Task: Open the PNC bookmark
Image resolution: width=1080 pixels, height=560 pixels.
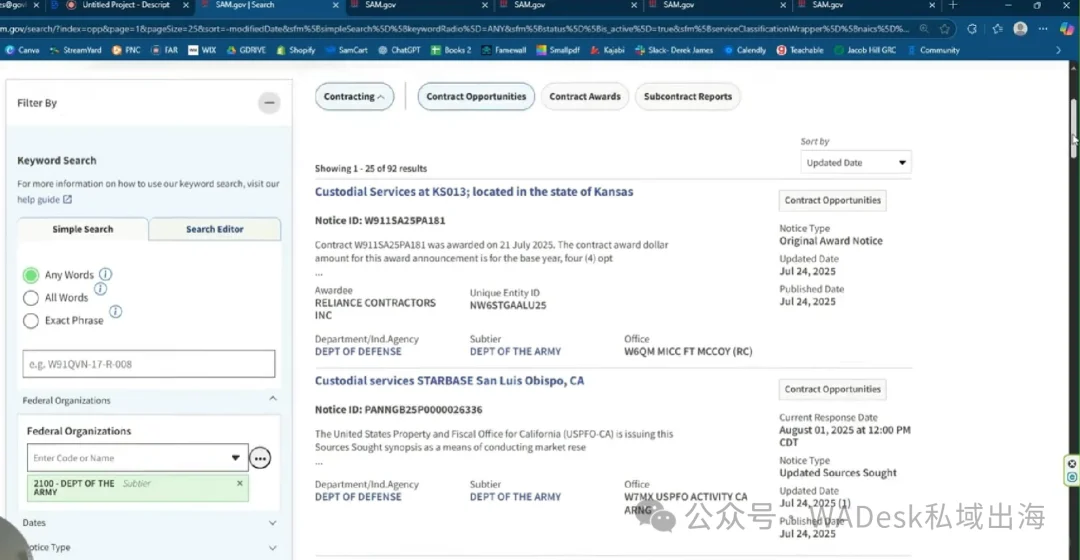Action: (x=126, y=50)
